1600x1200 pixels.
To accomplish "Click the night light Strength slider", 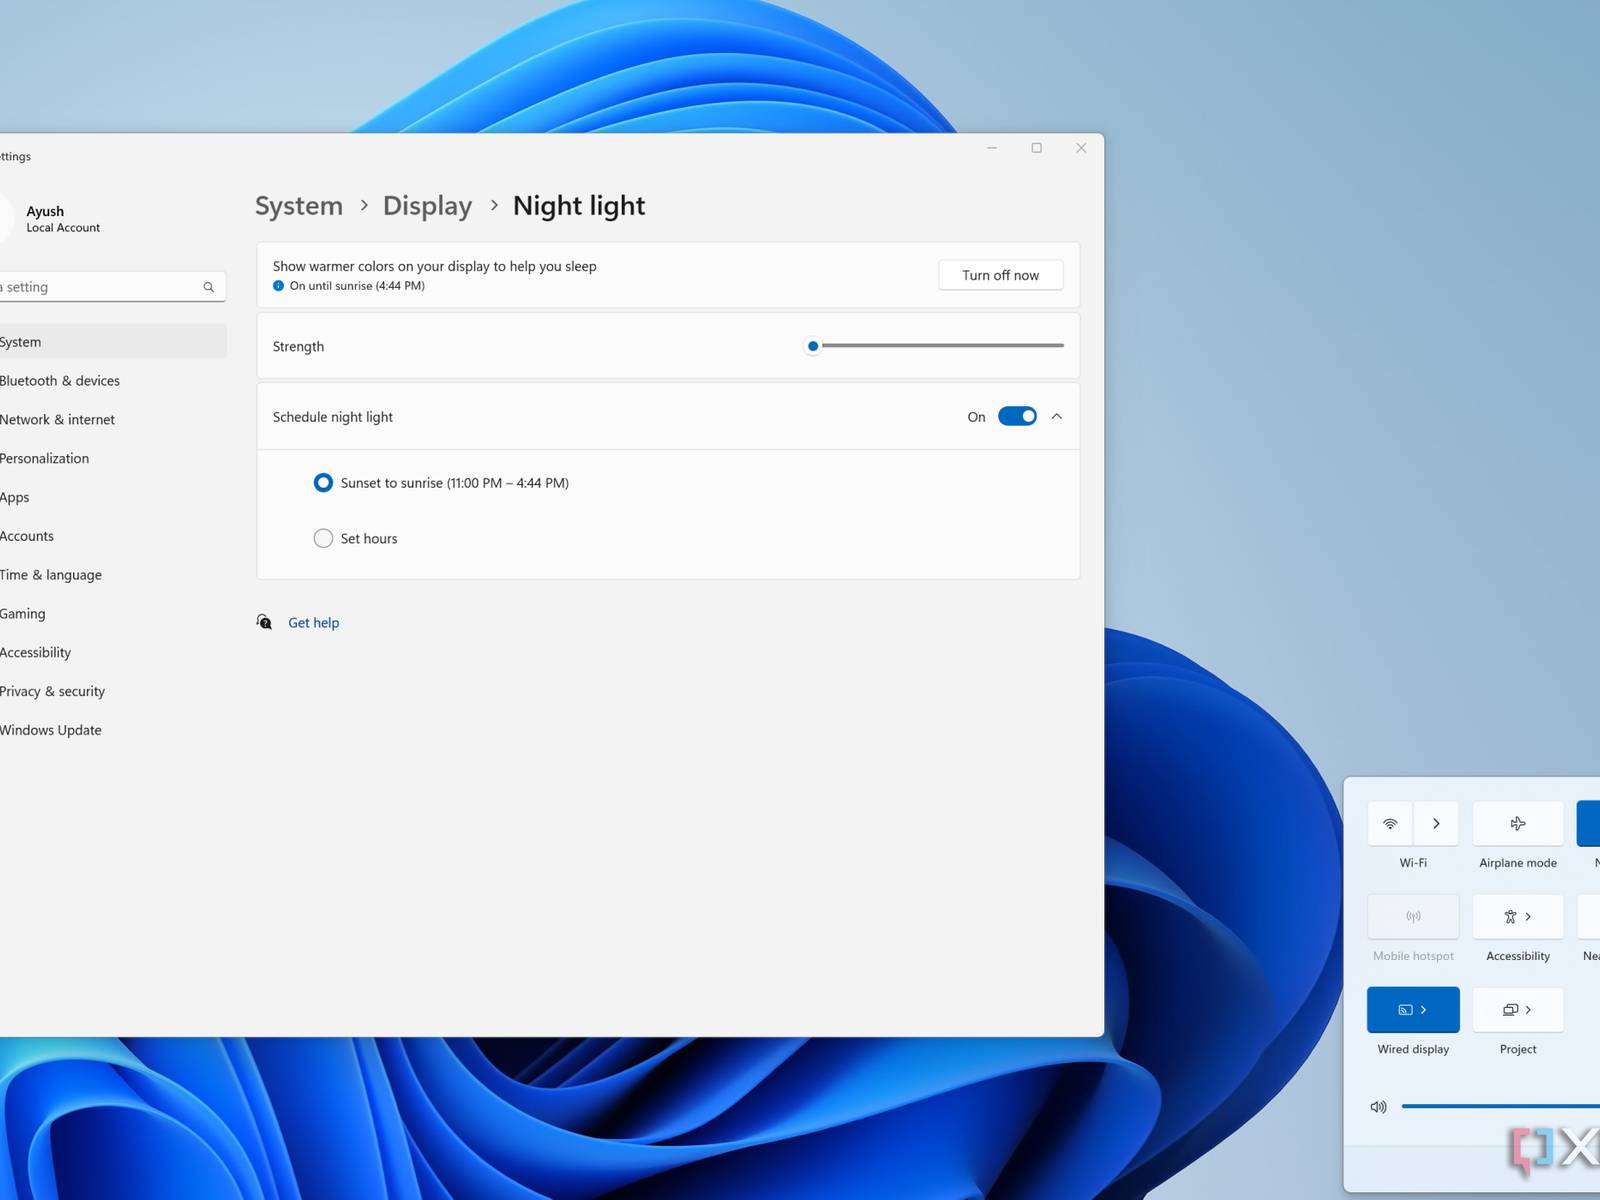I will point(940,346).
